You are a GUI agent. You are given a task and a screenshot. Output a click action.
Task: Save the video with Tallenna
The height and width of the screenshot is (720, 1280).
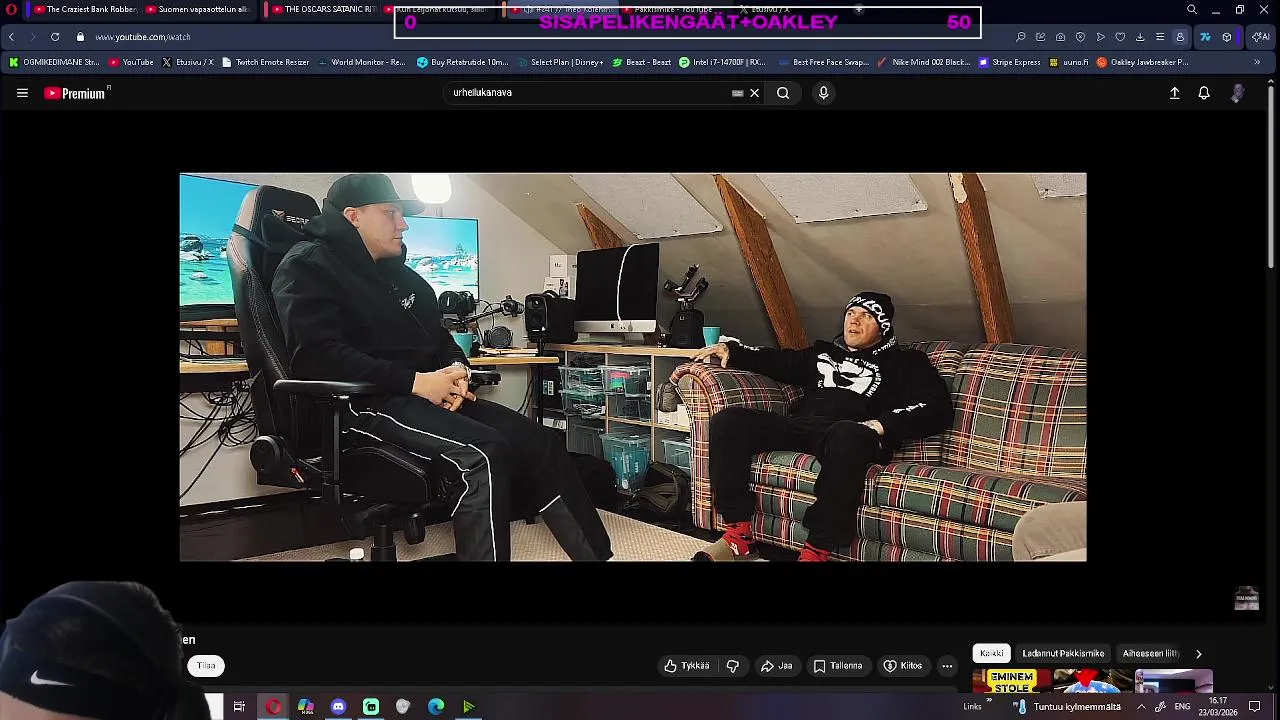(x=838, y=666)
